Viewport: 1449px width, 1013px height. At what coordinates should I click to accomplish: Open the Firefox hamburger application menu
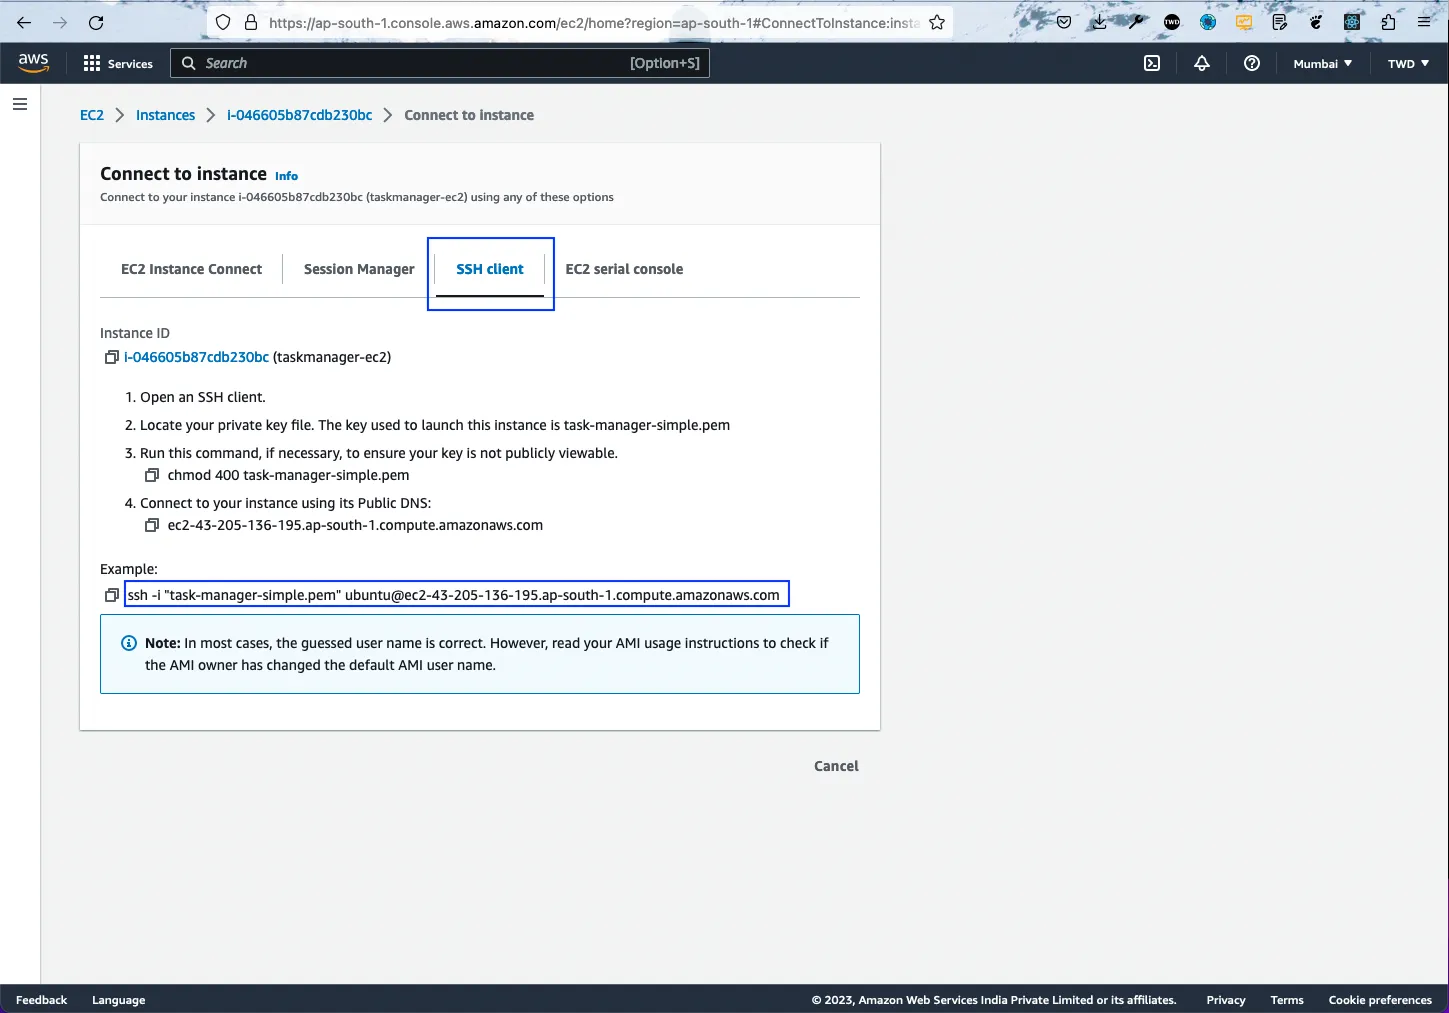click(x=1424, y=22)
